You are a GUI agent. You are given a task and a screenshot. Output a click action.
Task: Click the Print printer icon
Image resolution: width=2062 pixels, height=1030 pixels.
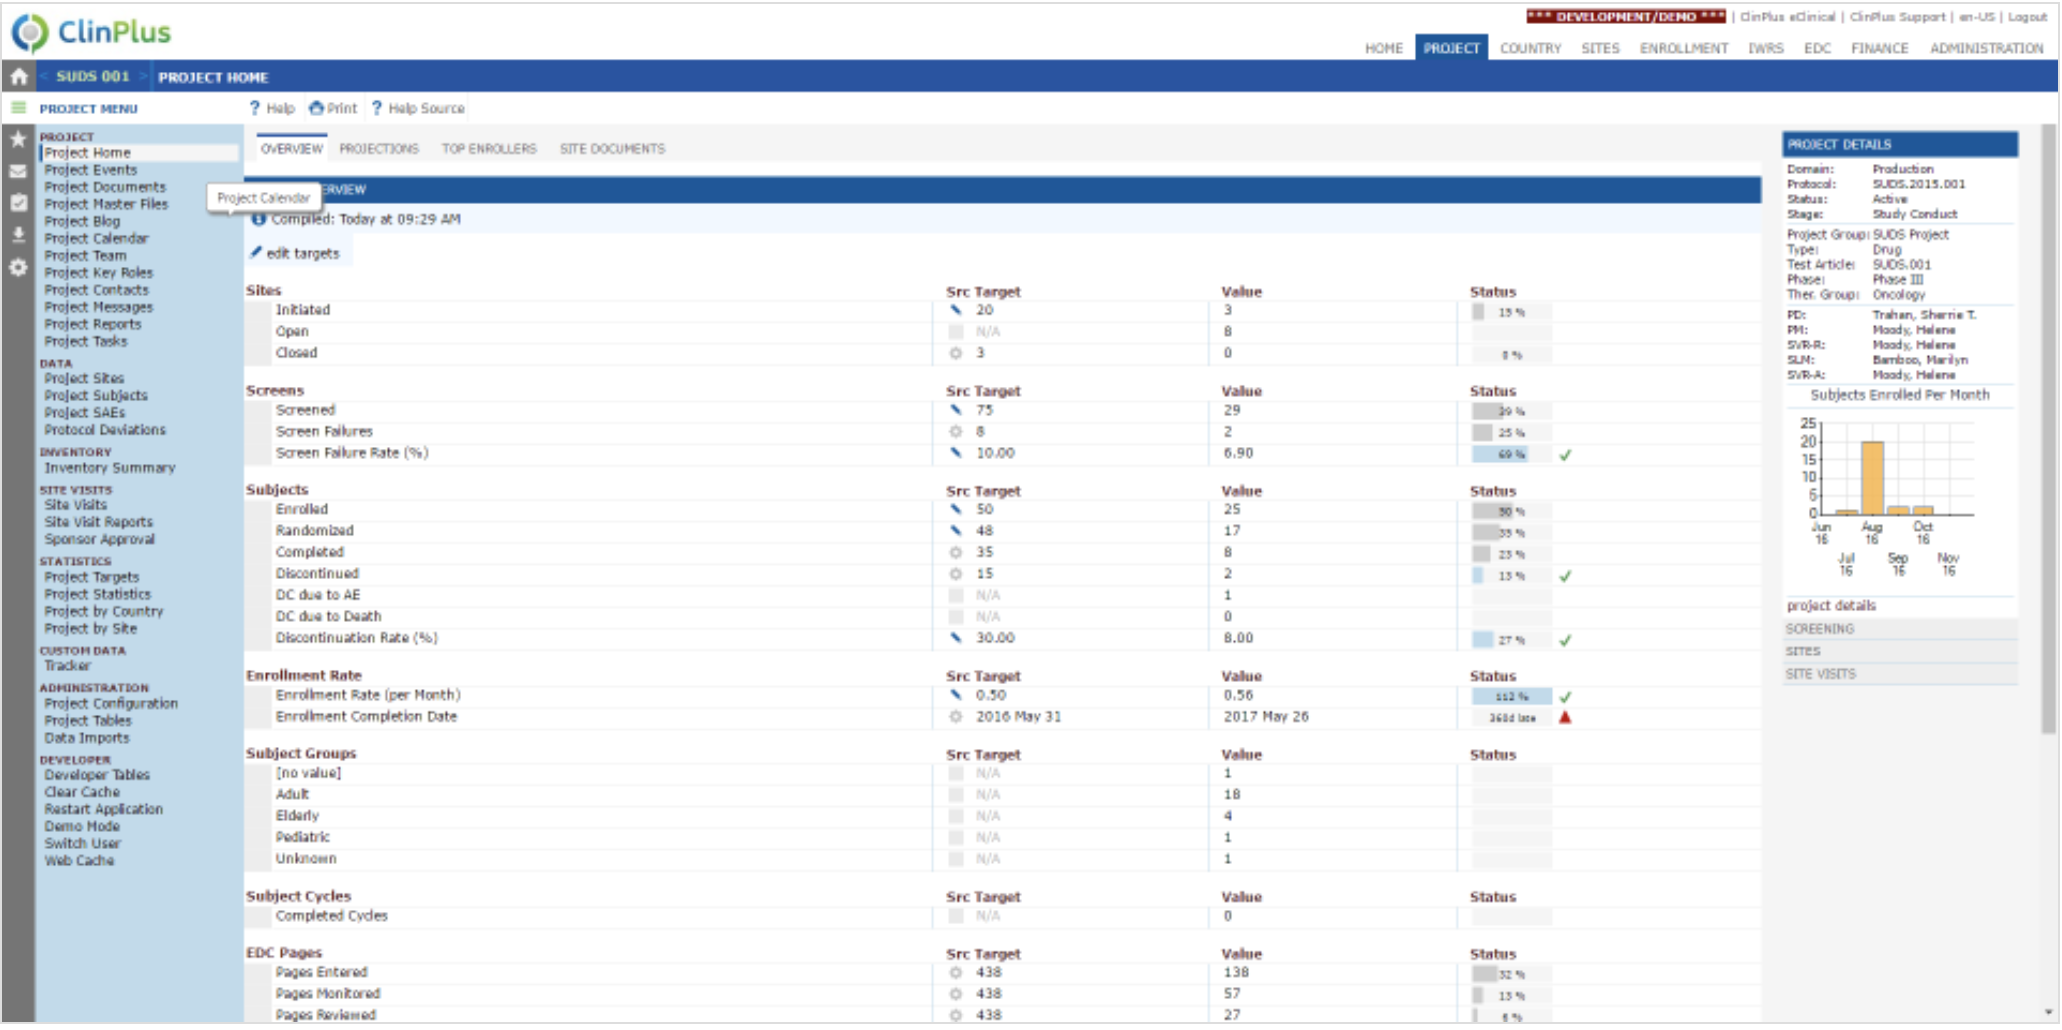pos(317,108)
